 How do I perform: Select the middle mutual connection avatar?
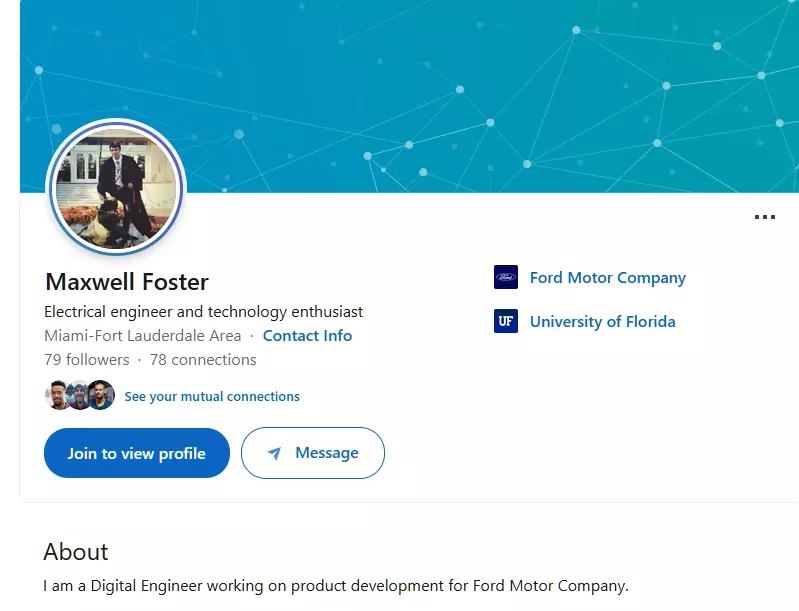80,396
